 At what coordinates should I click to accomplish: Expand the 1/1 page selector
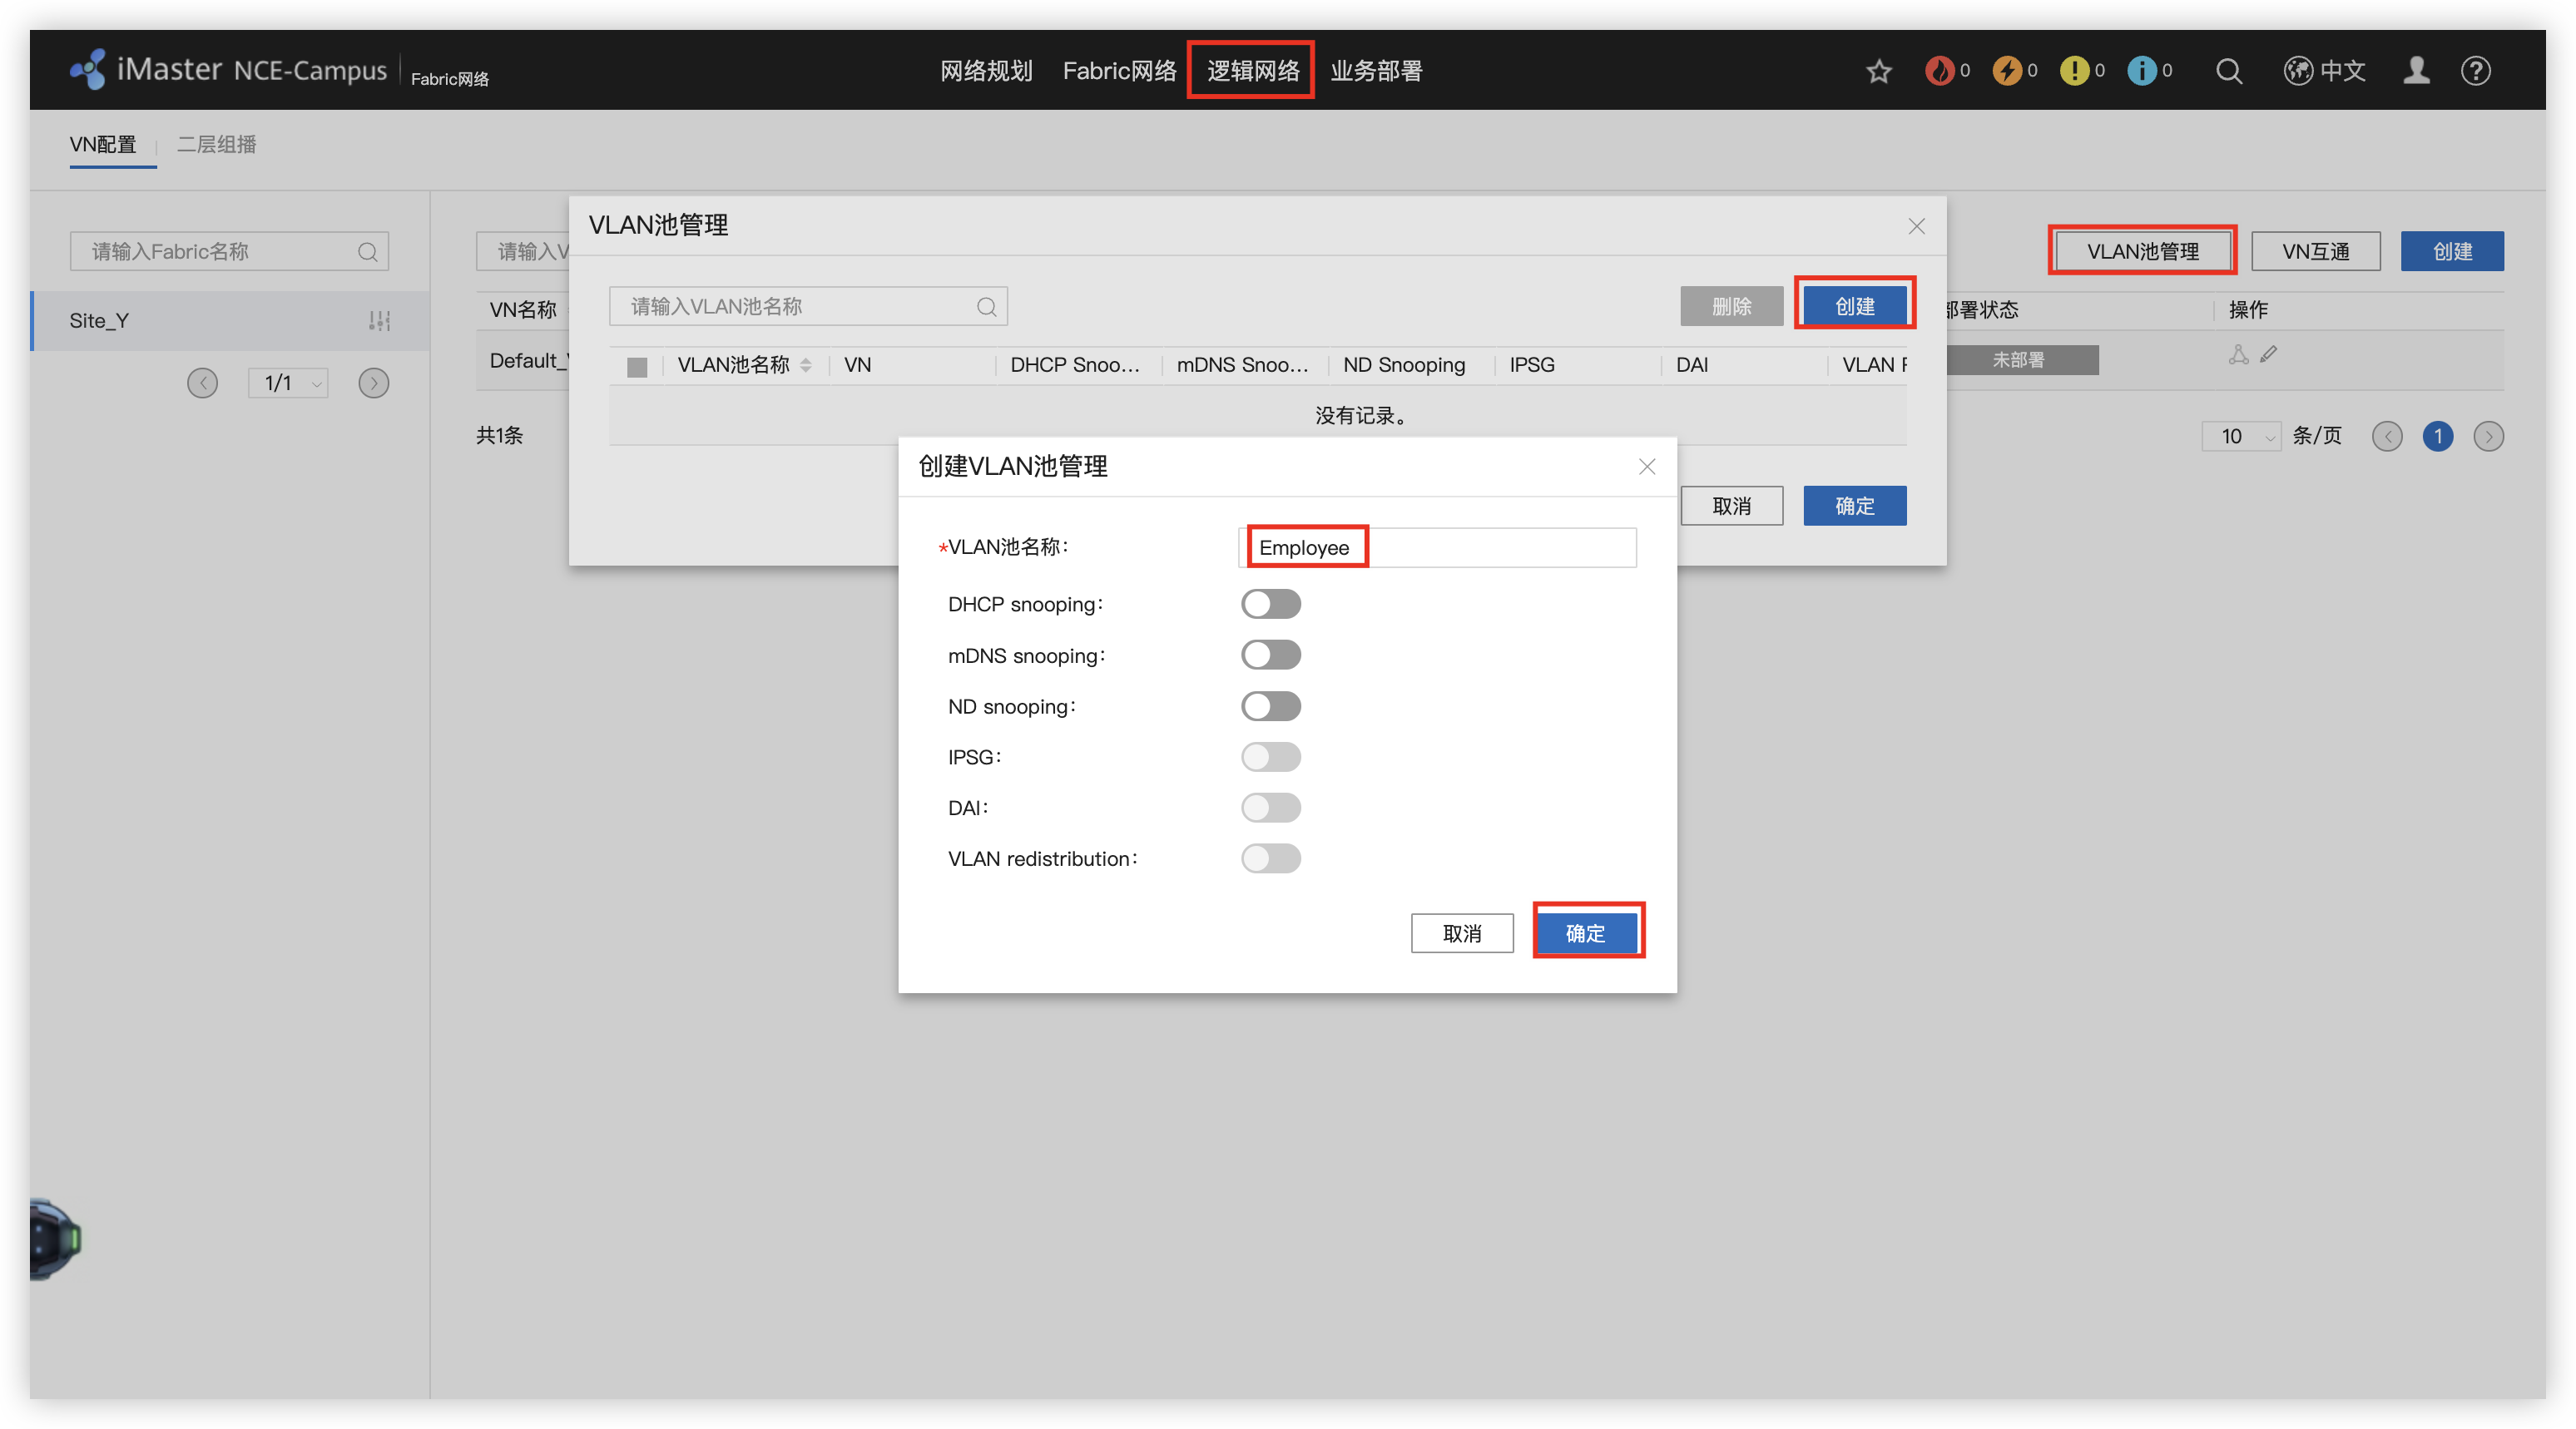coord(288,383)
